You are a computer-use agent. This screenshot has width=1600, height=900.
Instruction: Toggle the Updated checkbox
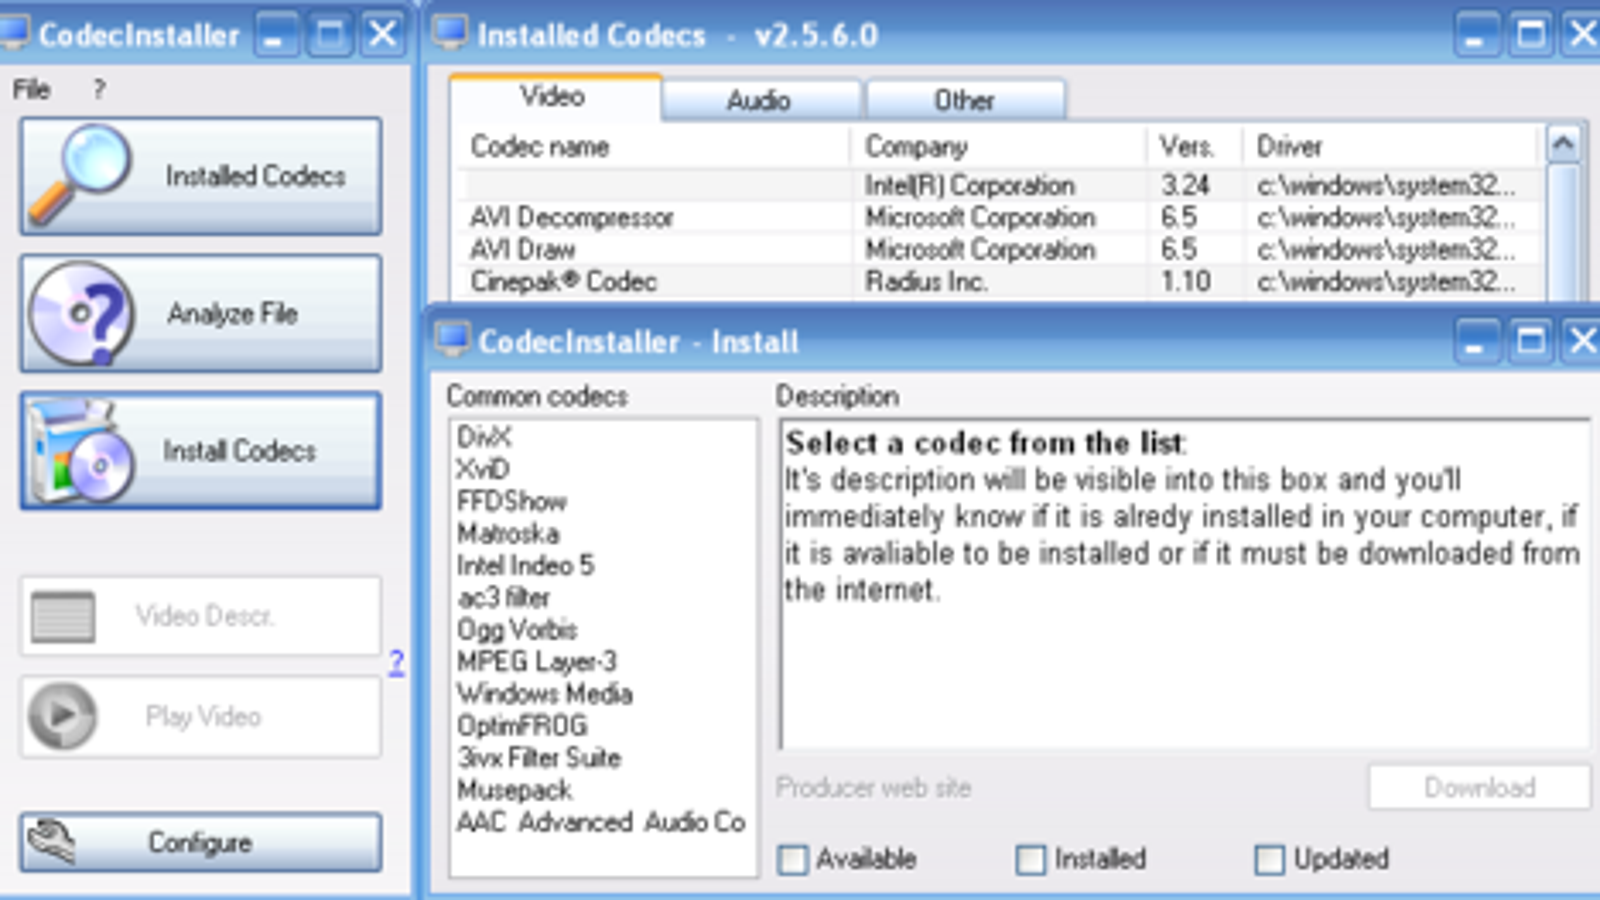pos(1270,860)
